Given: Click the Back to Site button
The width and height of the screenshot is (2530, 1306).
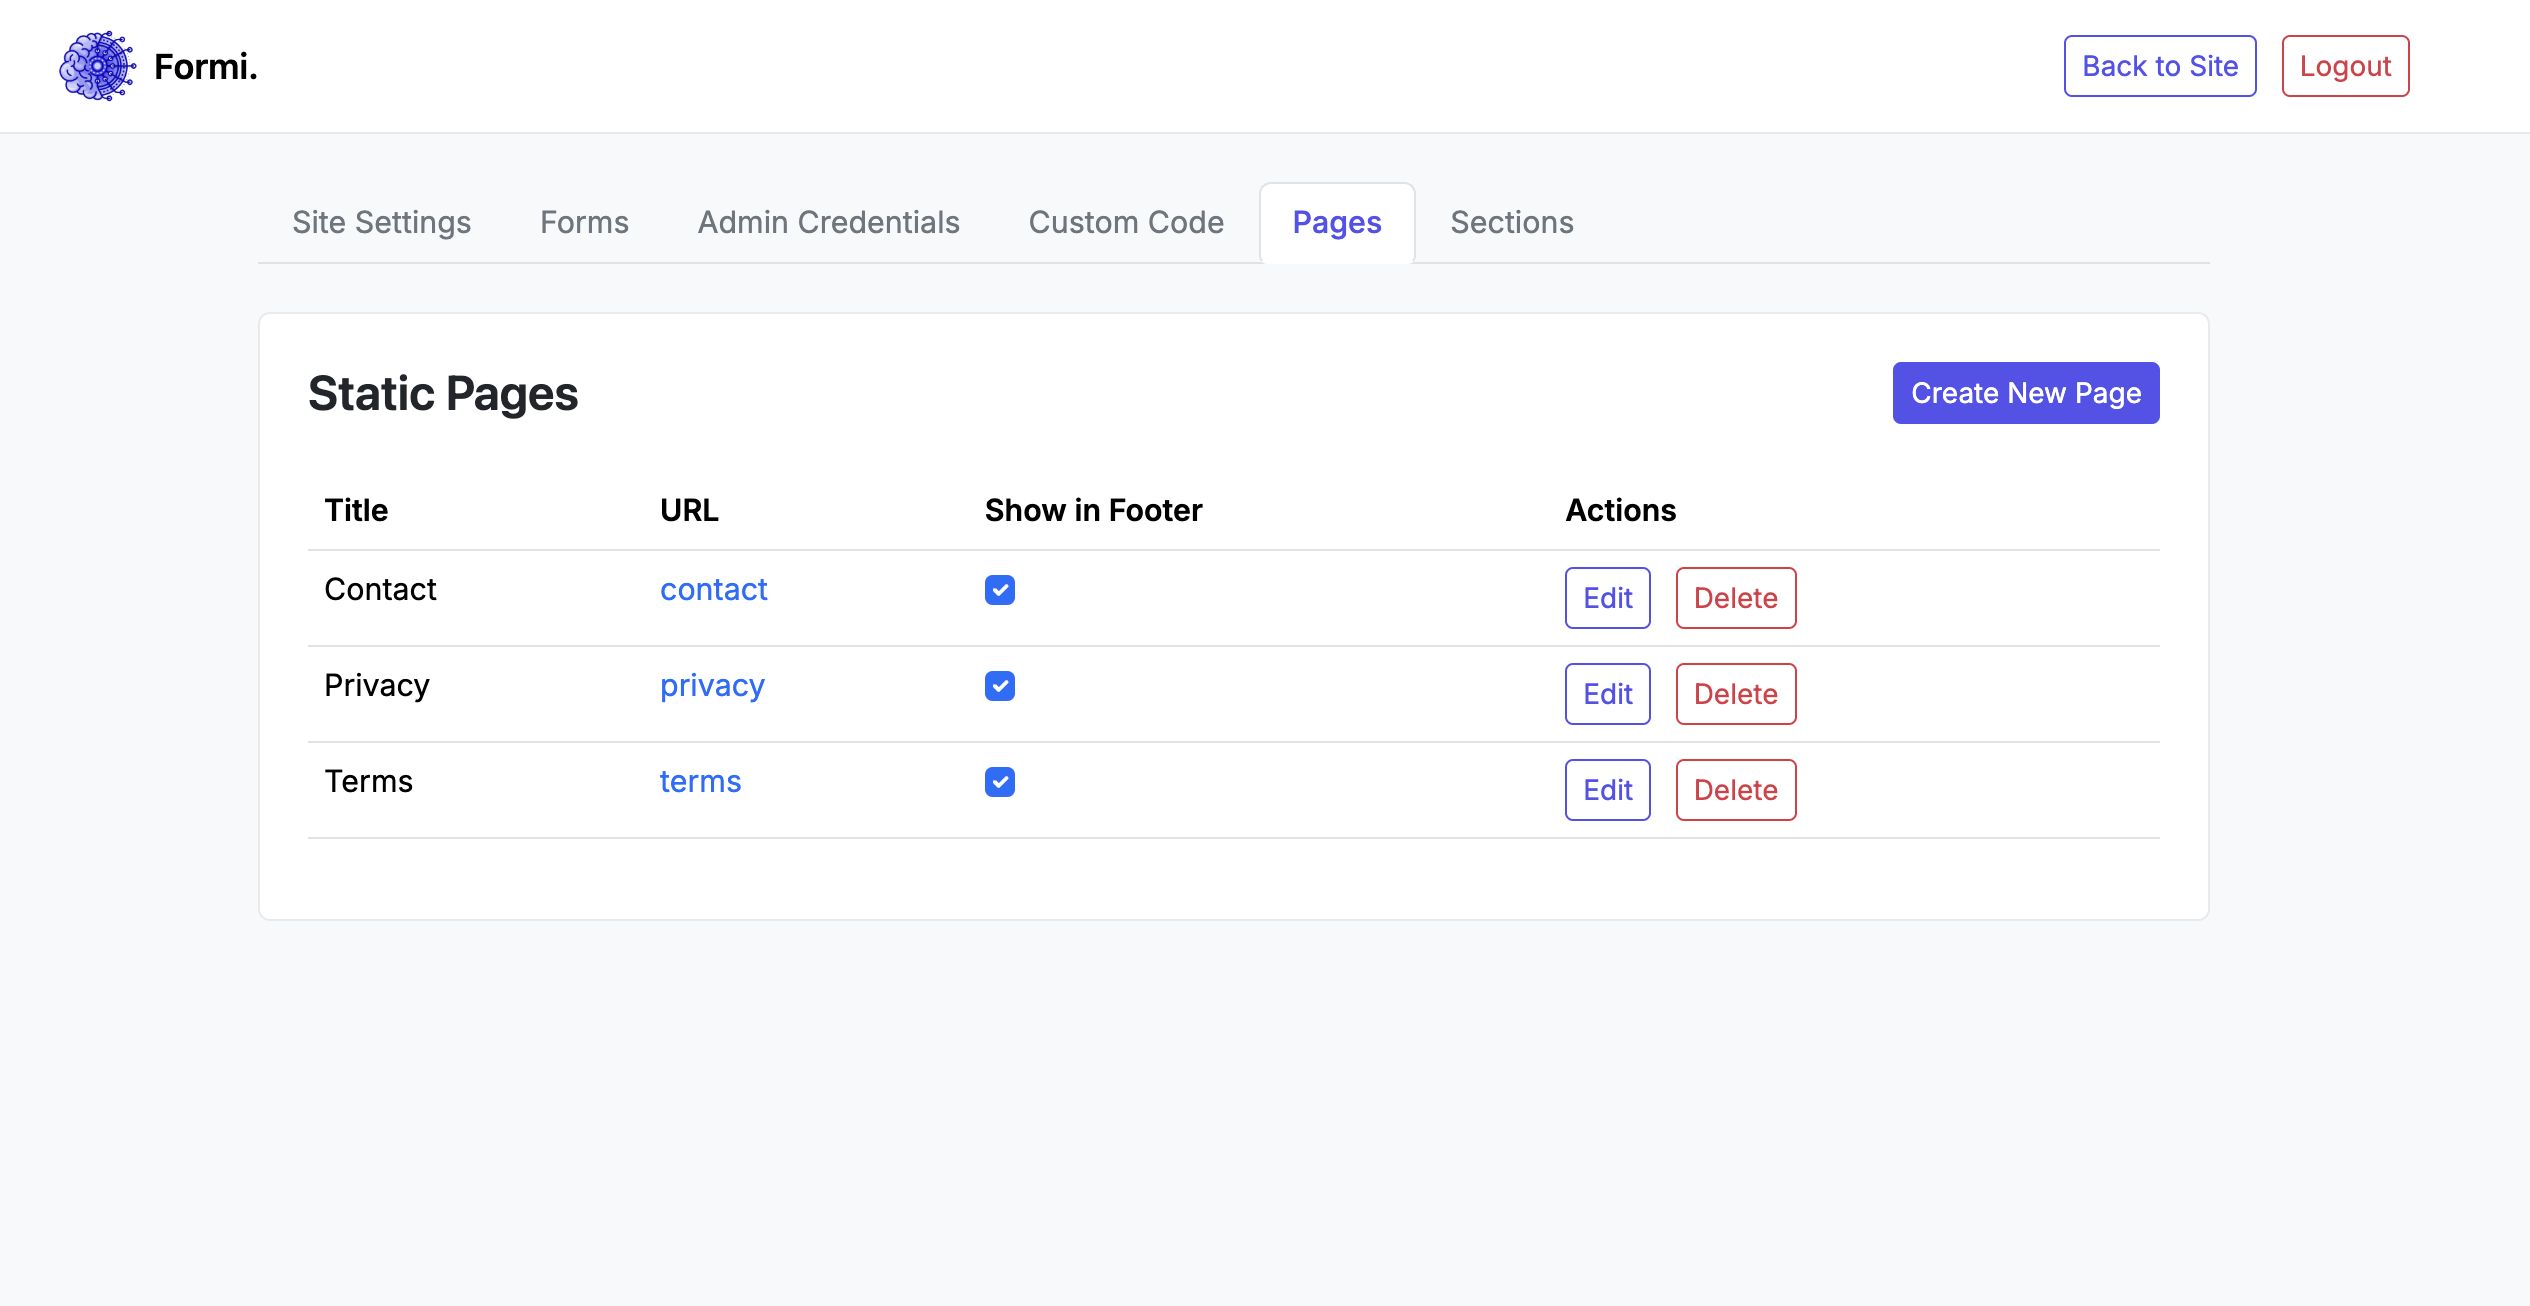Looking at the screenshot, I should click(2159, 66).
